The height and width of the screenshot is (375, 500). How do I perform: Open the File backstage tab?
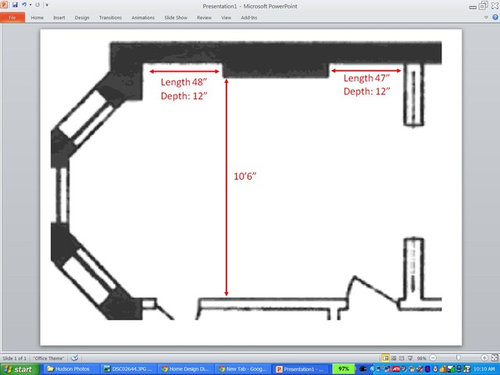pos(12,17)
